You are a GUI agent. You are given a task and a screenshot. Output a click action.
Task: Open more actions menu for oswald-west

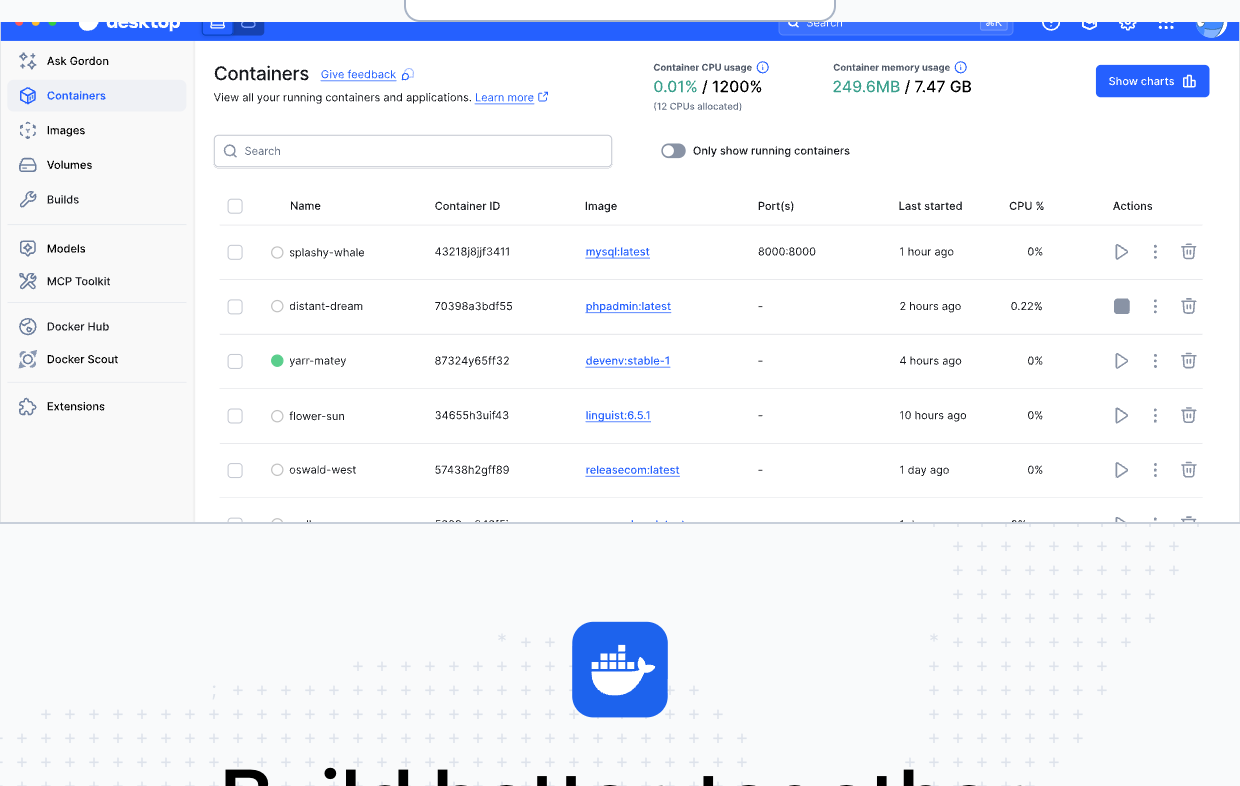point(1155,470)
